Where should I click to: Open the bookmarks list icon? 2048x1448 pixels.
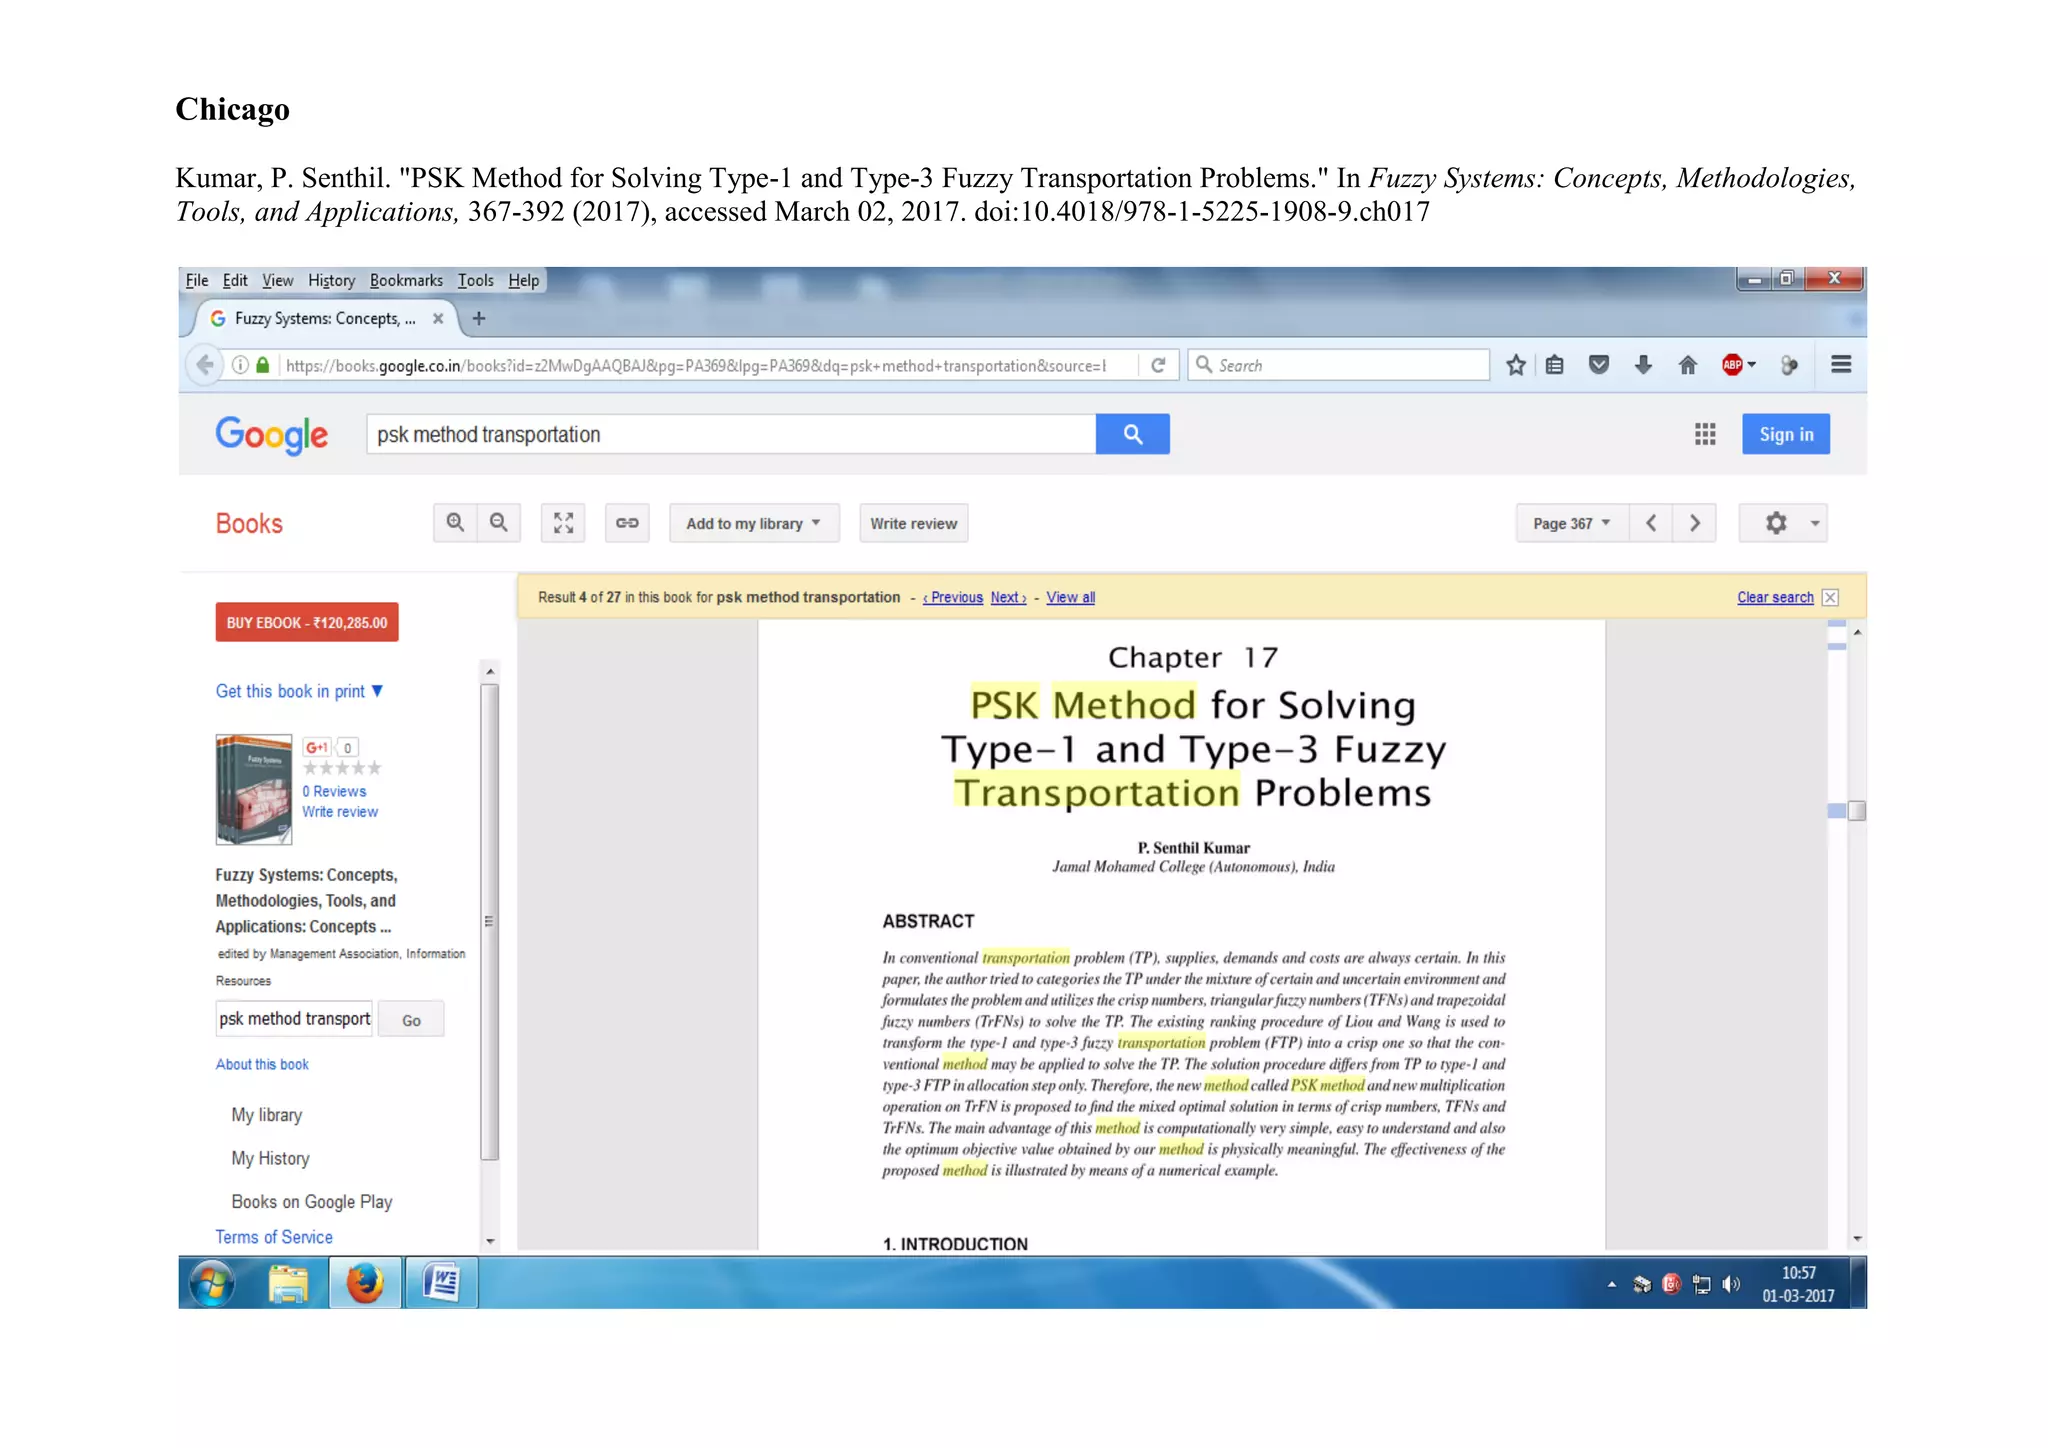pyautogui.click(x=1554, y=365)
